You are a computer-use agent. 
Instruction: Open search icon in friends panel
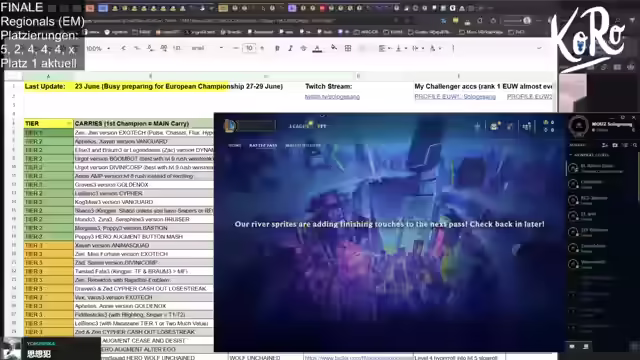635,145
